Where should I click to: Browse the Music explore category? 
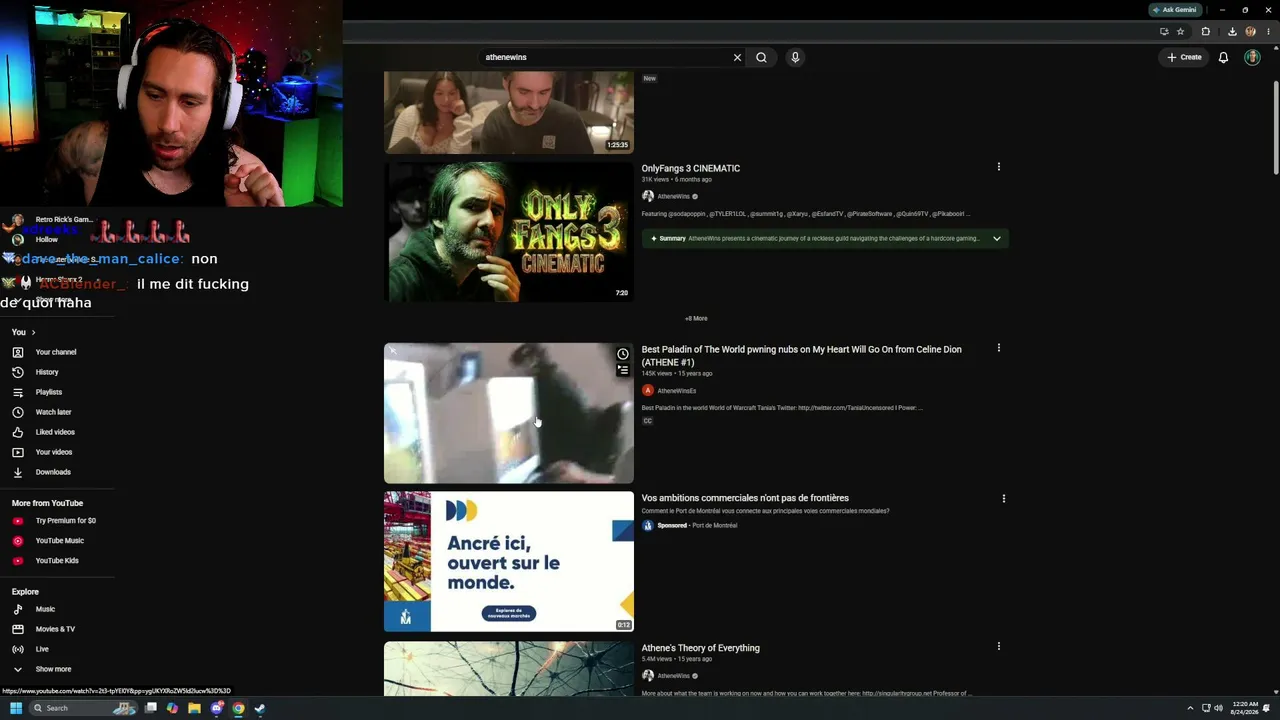[x=45, y=609]
